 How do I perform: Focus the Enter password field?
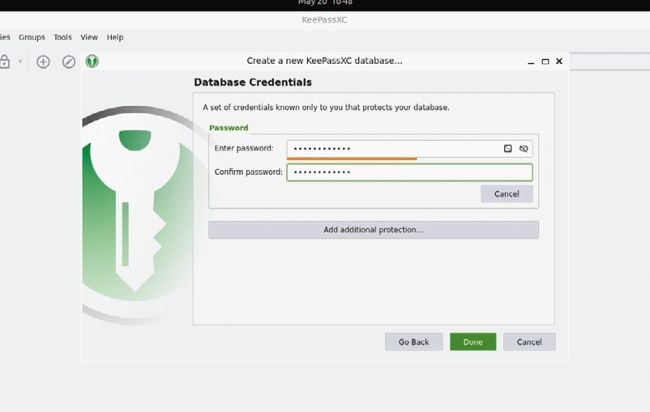pyautogui.click(x=390, y=148)
